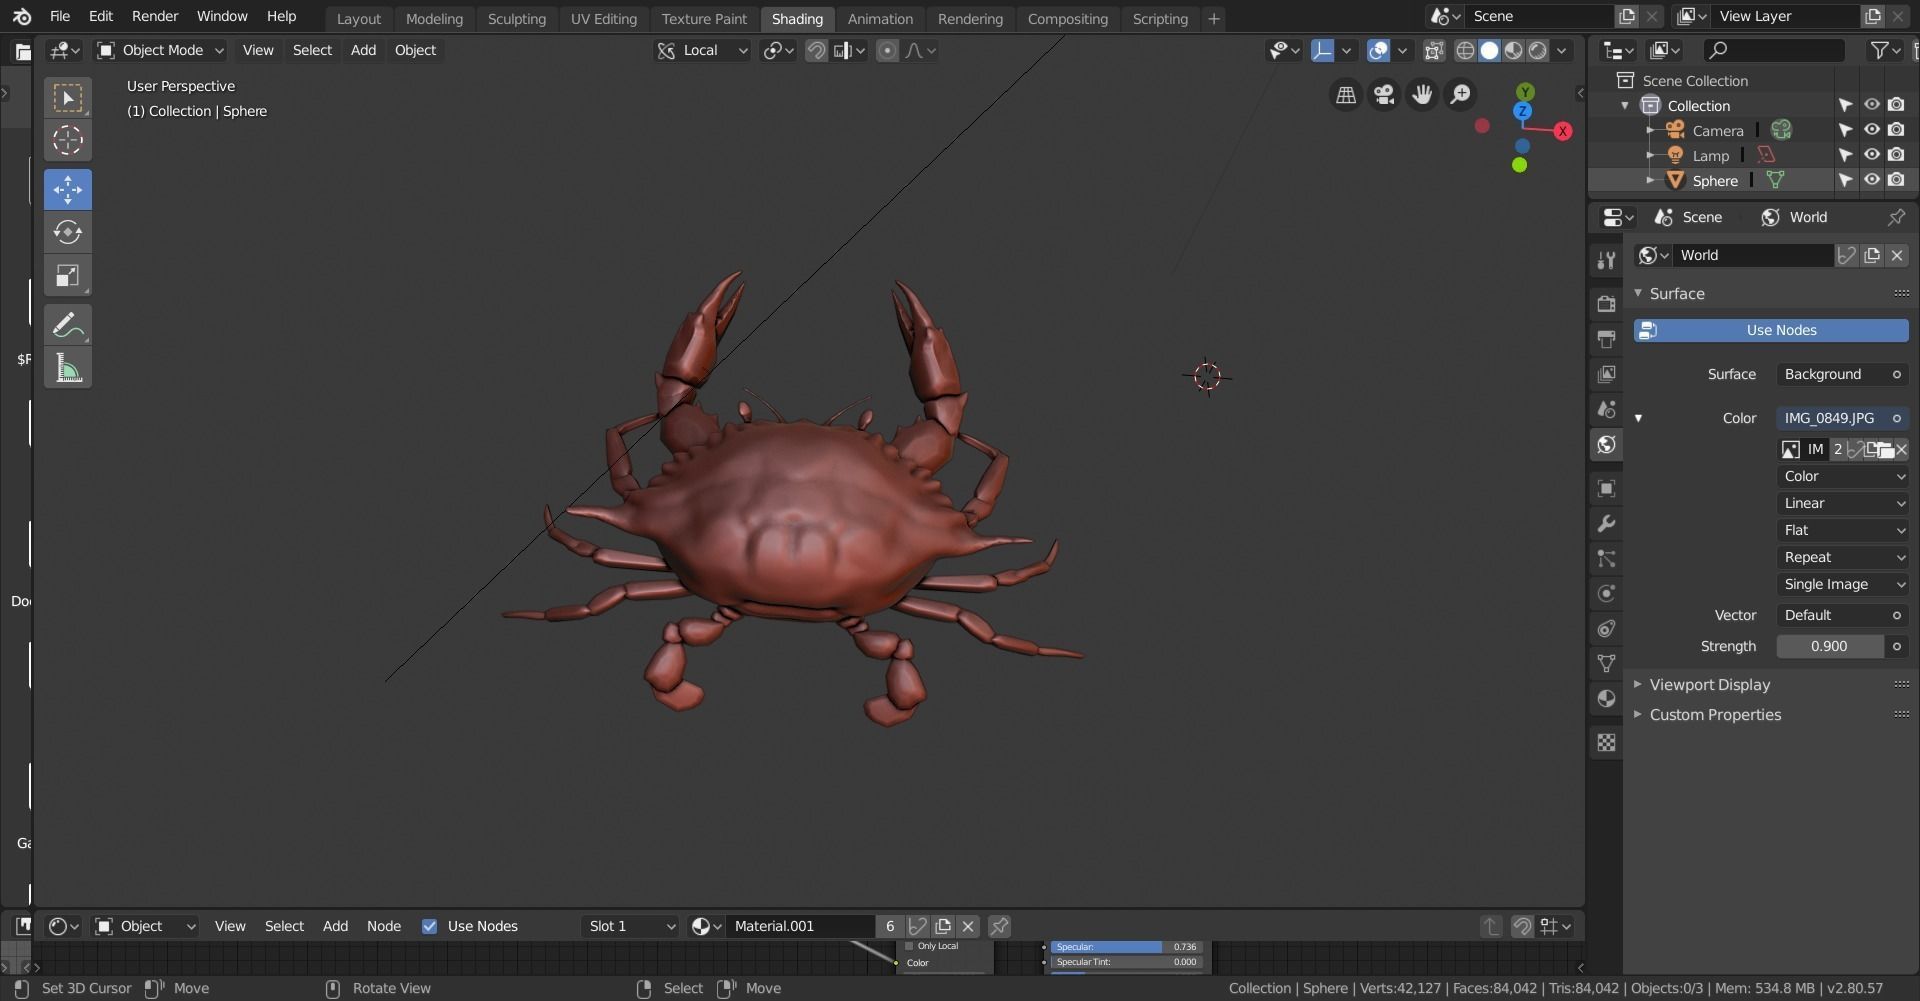Open the Node menu in shader editor
The image size is (1920, 1001).
point(384,926)
